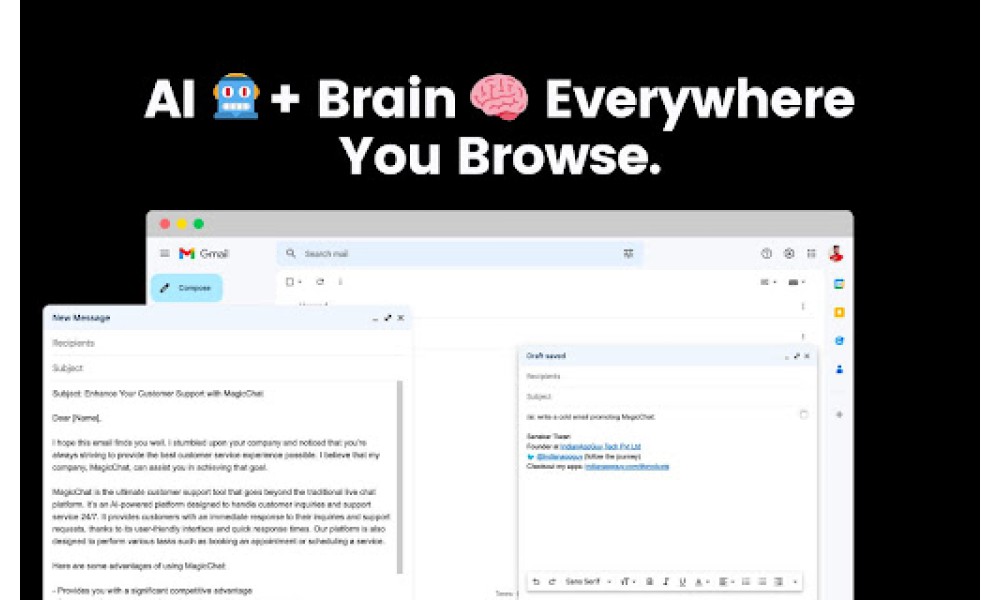Open the Gmail main menu hamburger icon
The image size is (1000, 600).
click(x=165, y=254)
